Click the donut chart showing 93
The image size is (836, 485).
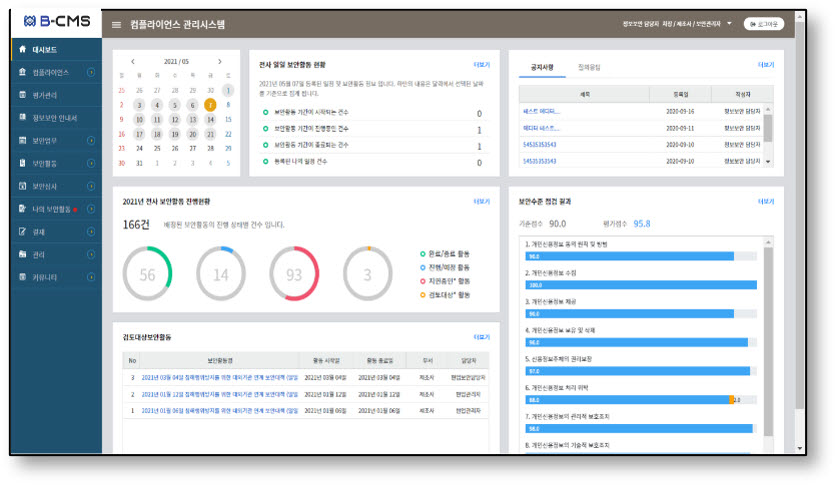tap(294, 273)
